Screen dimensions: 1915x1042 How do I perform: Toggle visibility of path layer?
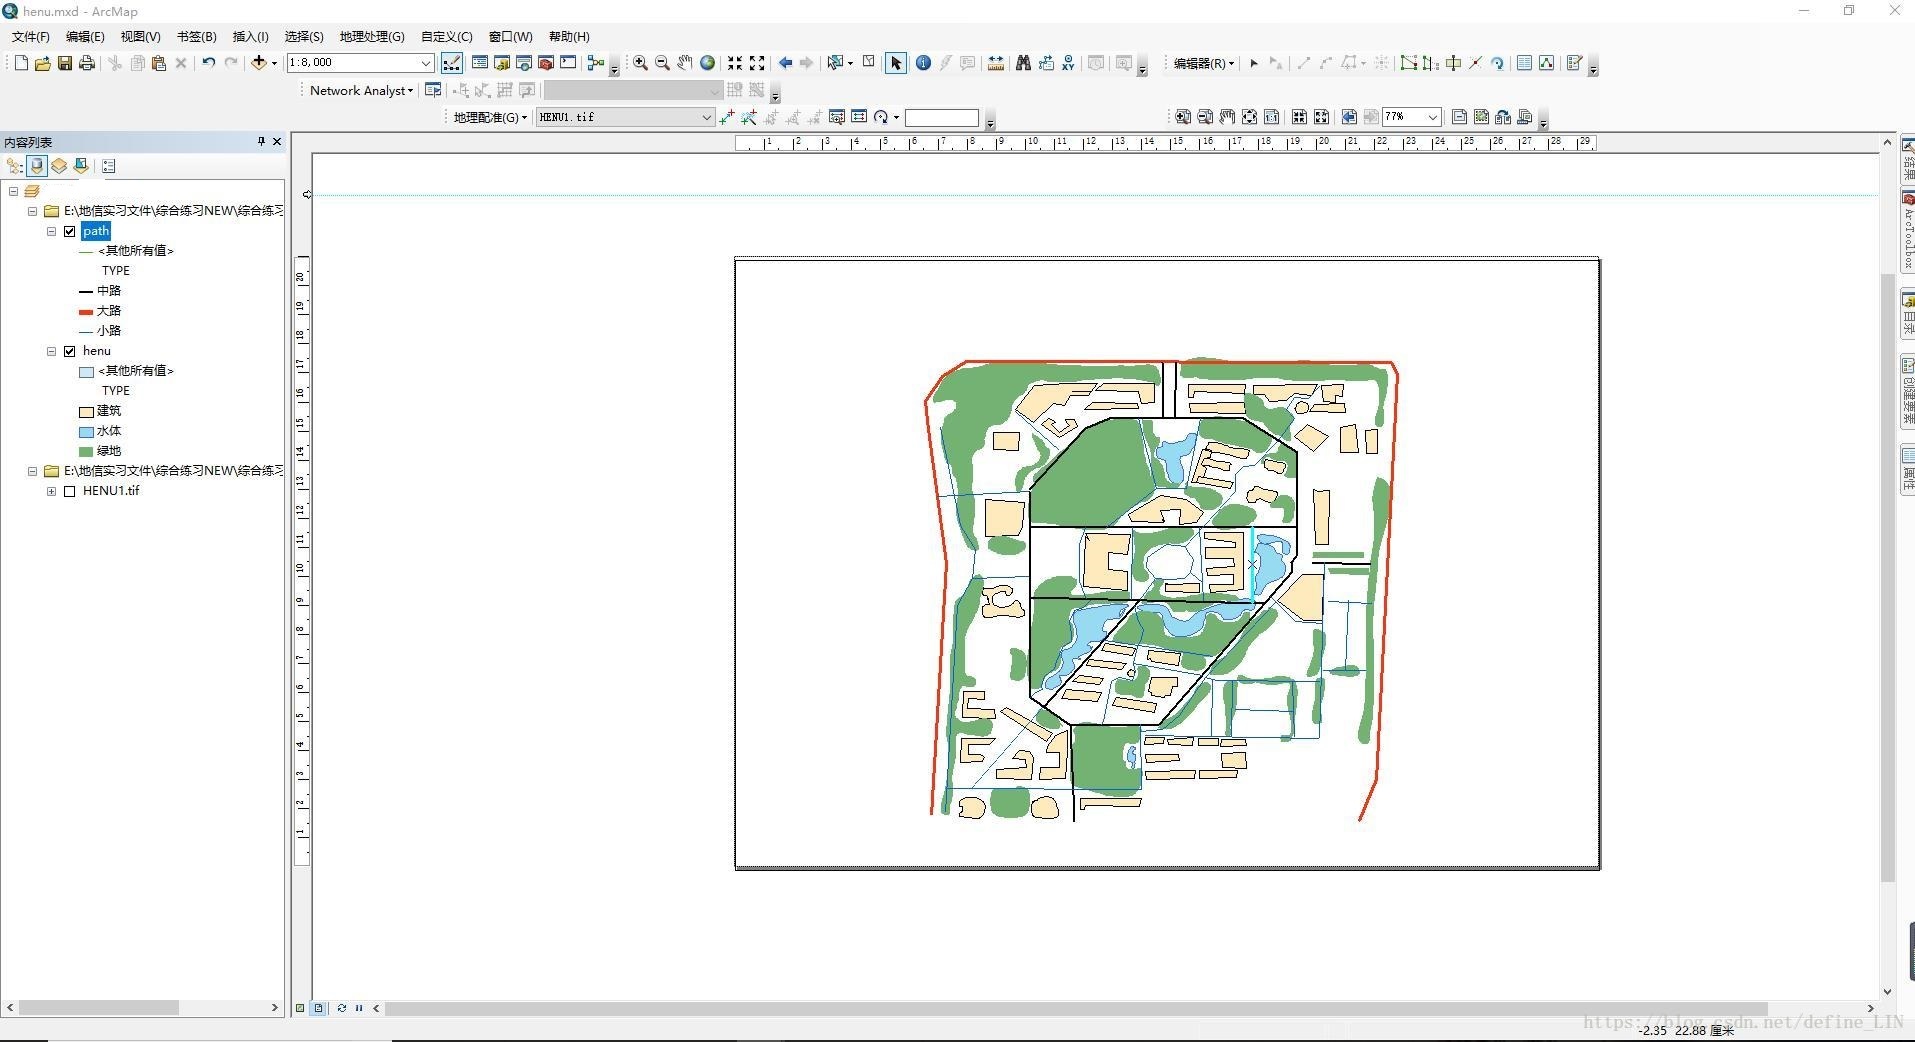tap(70, 231)
